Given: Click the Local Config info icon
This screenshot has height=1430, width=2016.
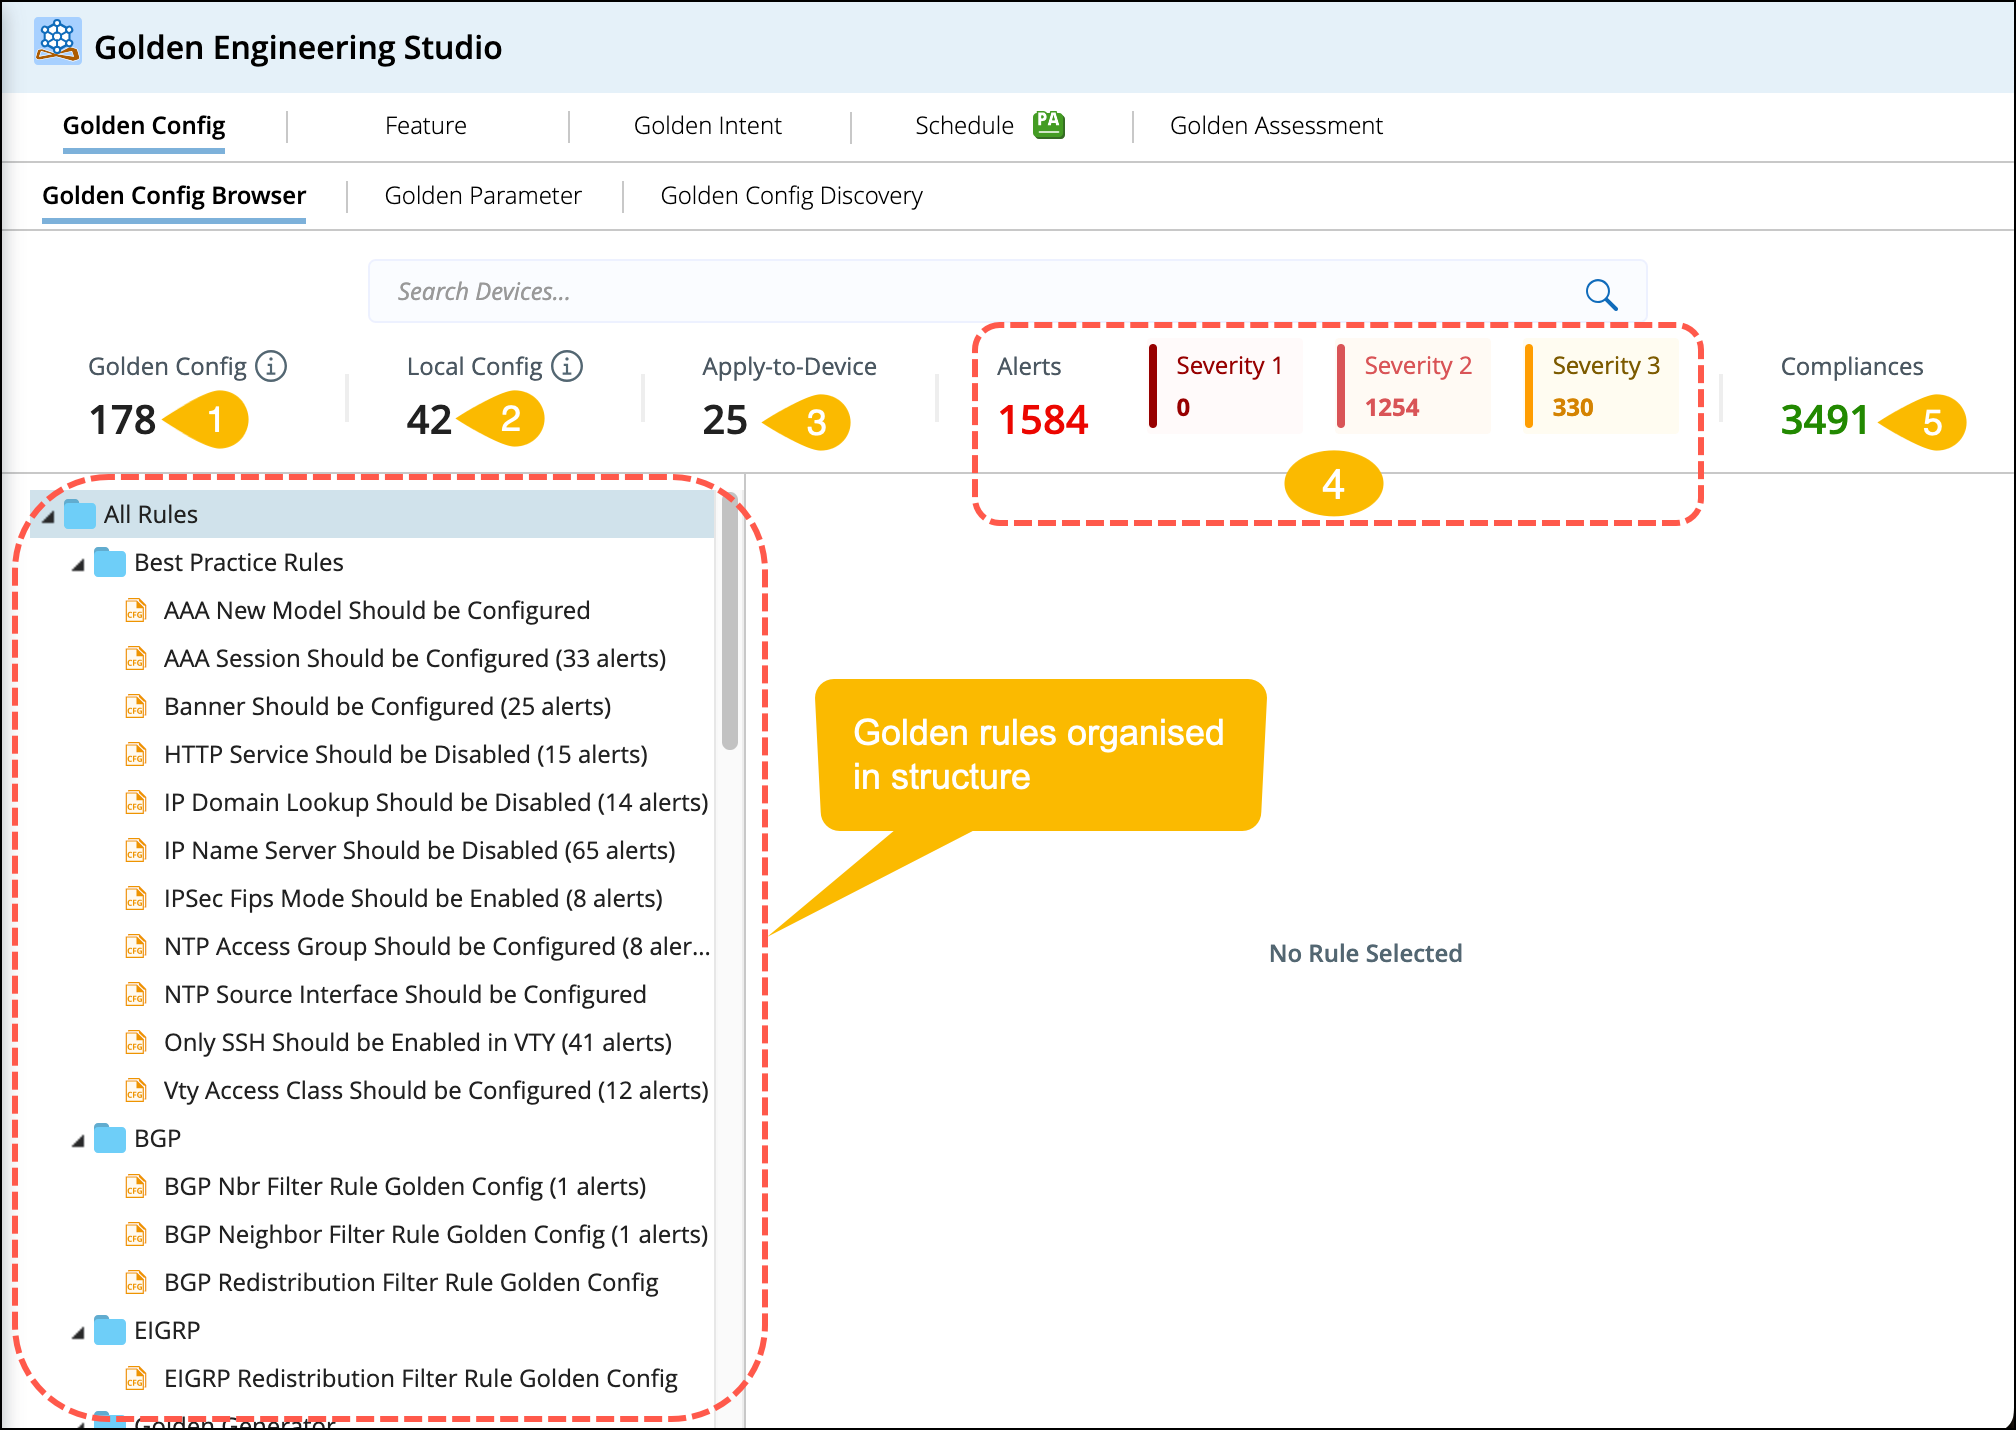Looking at the screenshot, I should pos(567,366).
